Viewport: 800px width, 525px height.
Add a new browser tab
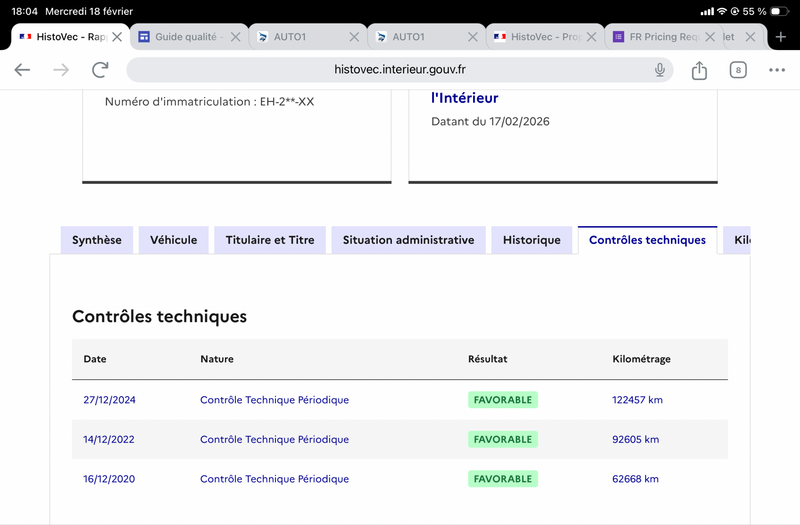781,37
